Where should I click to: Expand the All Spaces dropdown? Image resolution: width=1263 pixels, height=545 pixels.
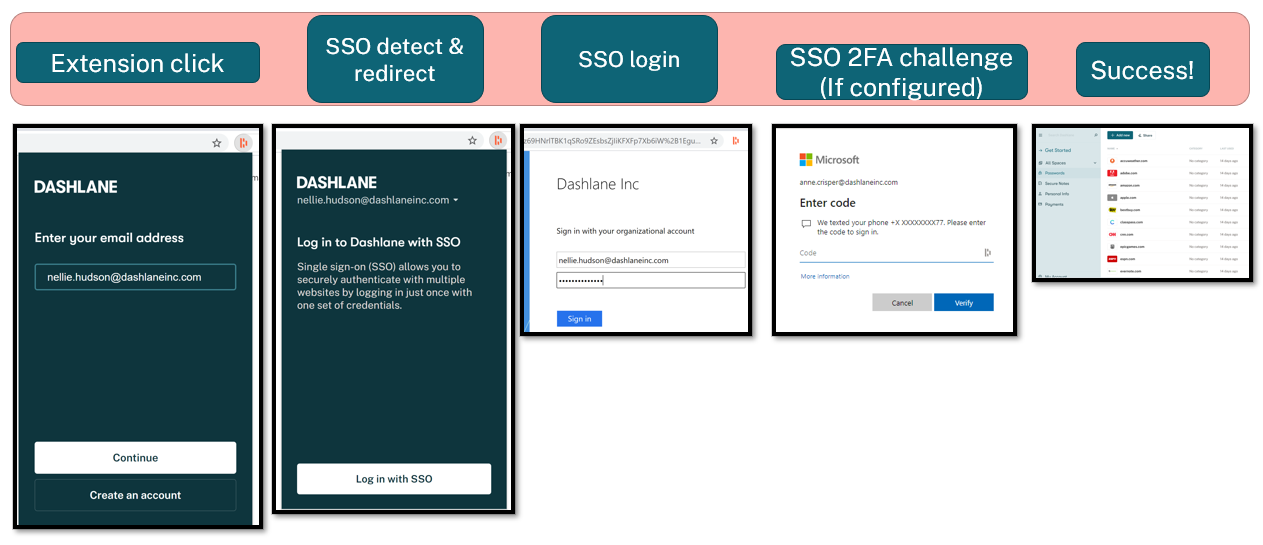pyautogui.click(x=1066, y=163)
